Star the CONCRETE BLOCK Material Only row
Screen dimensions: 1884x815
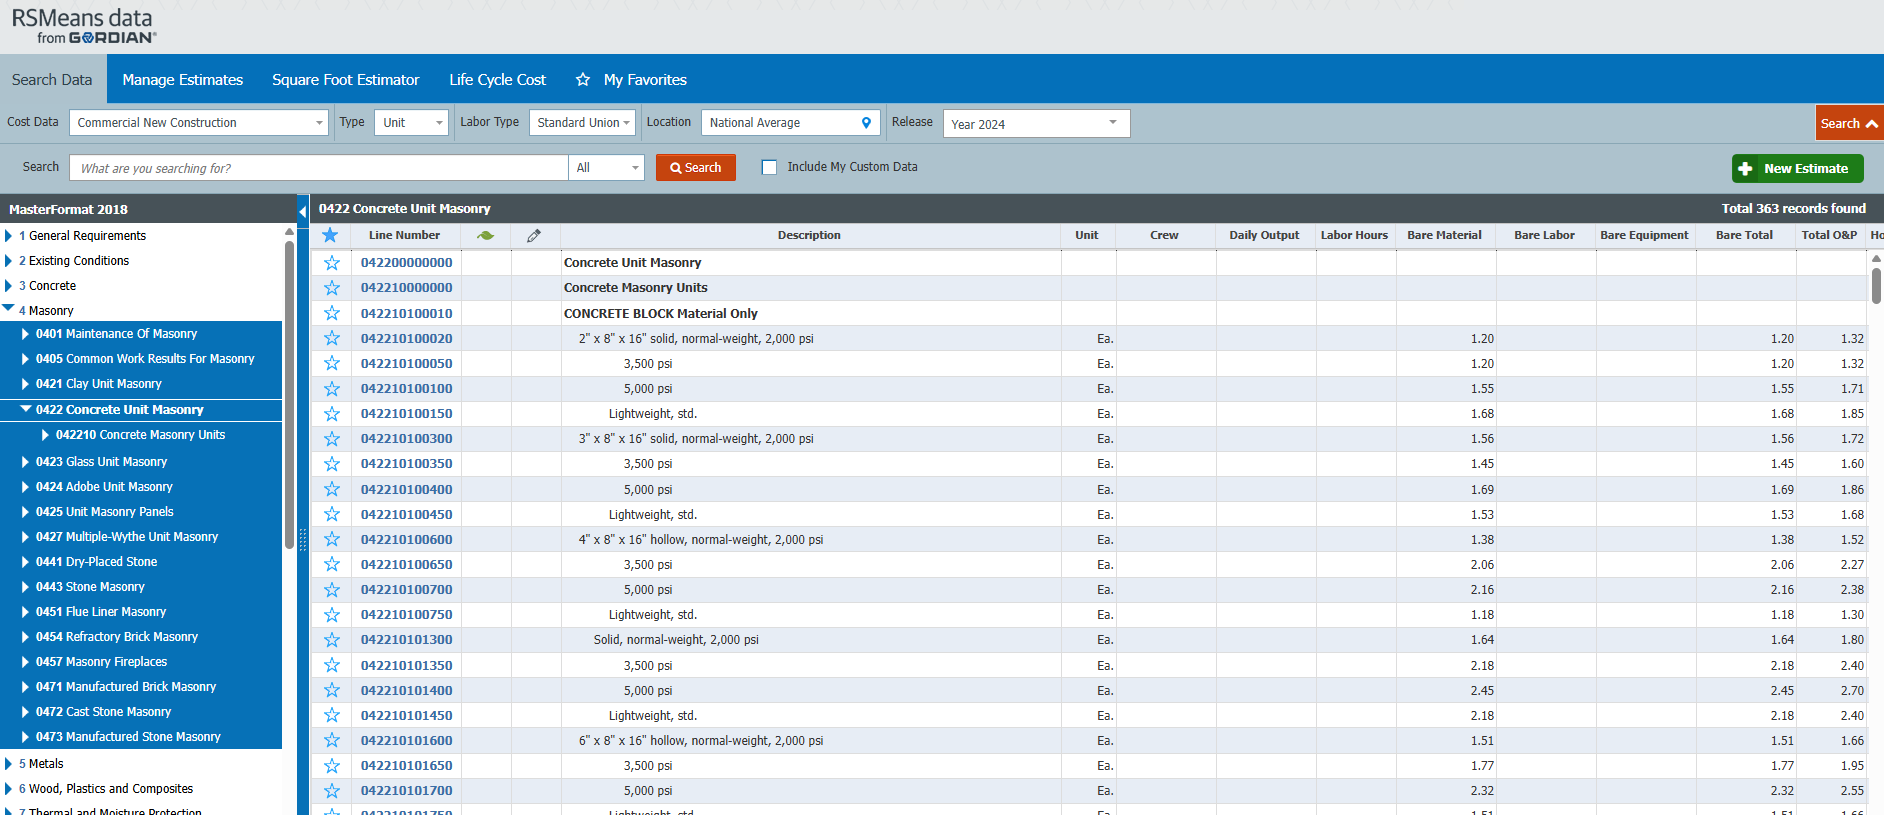331,313
